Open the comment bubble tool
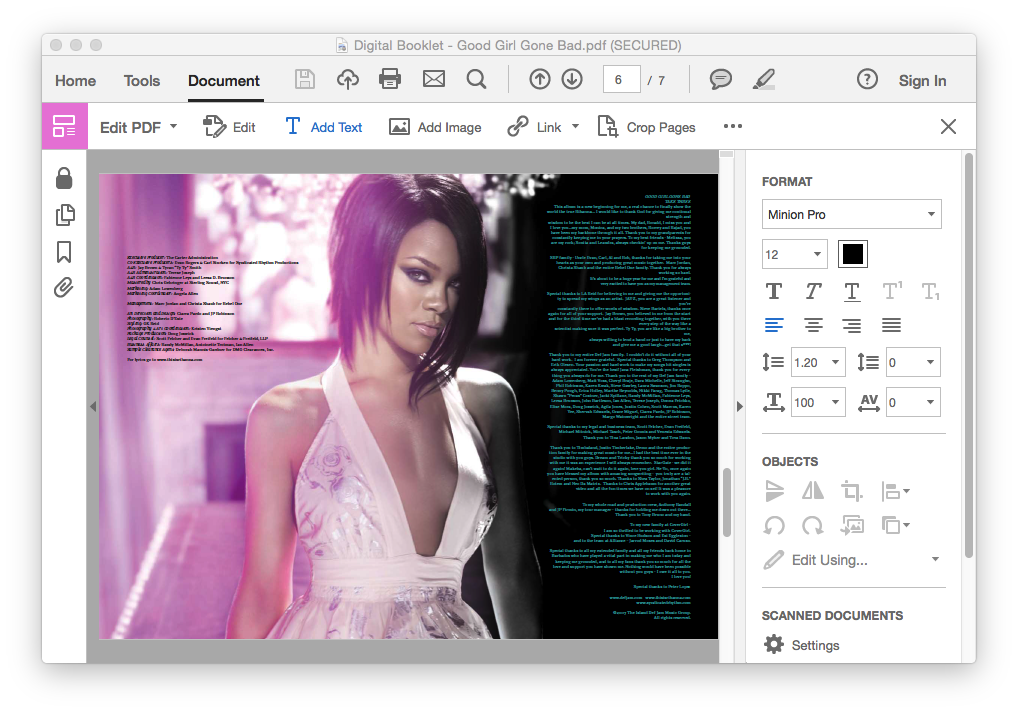 (720, 80)
